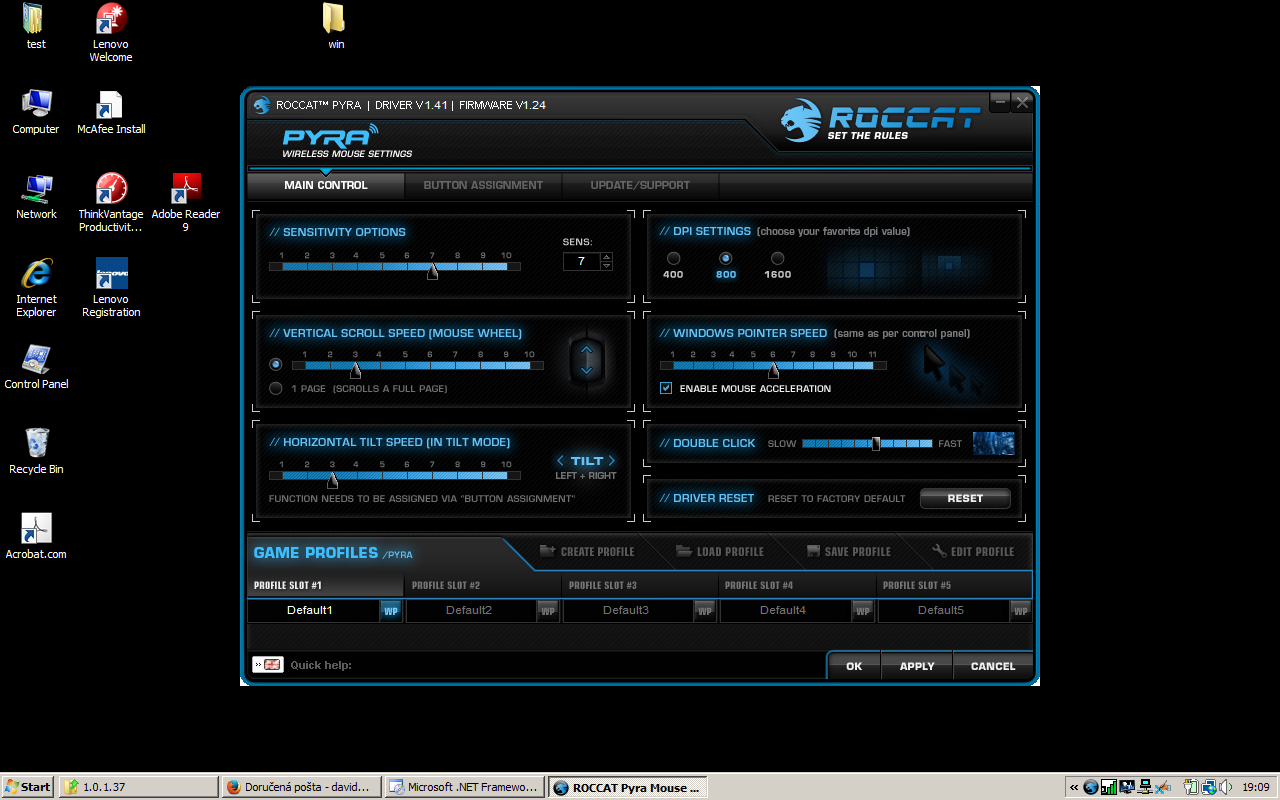Click the TILT right arrow
Screen dimensions: 1280x800
tap(612, 461)
